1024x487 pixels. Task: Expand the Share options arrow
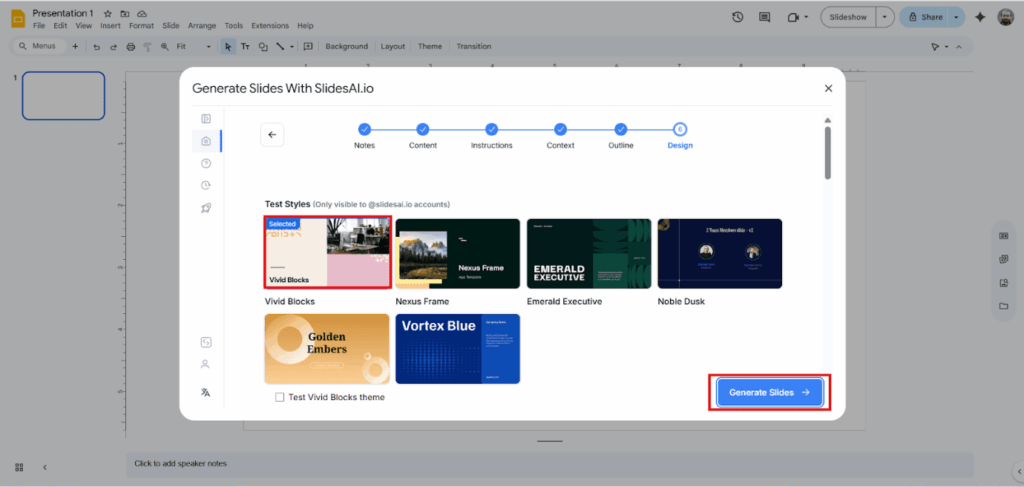coord(956,17)
